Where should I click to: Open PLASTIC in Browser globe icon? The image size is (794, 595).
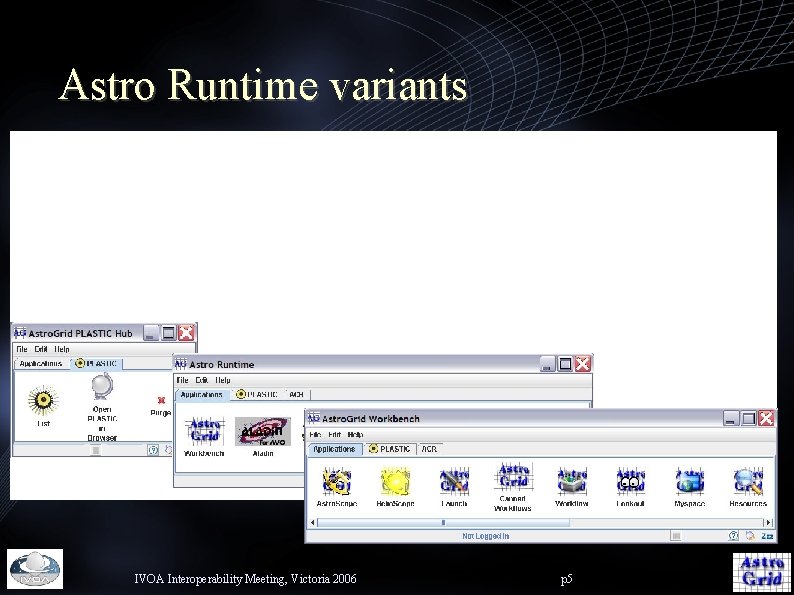tap(102, 386)
